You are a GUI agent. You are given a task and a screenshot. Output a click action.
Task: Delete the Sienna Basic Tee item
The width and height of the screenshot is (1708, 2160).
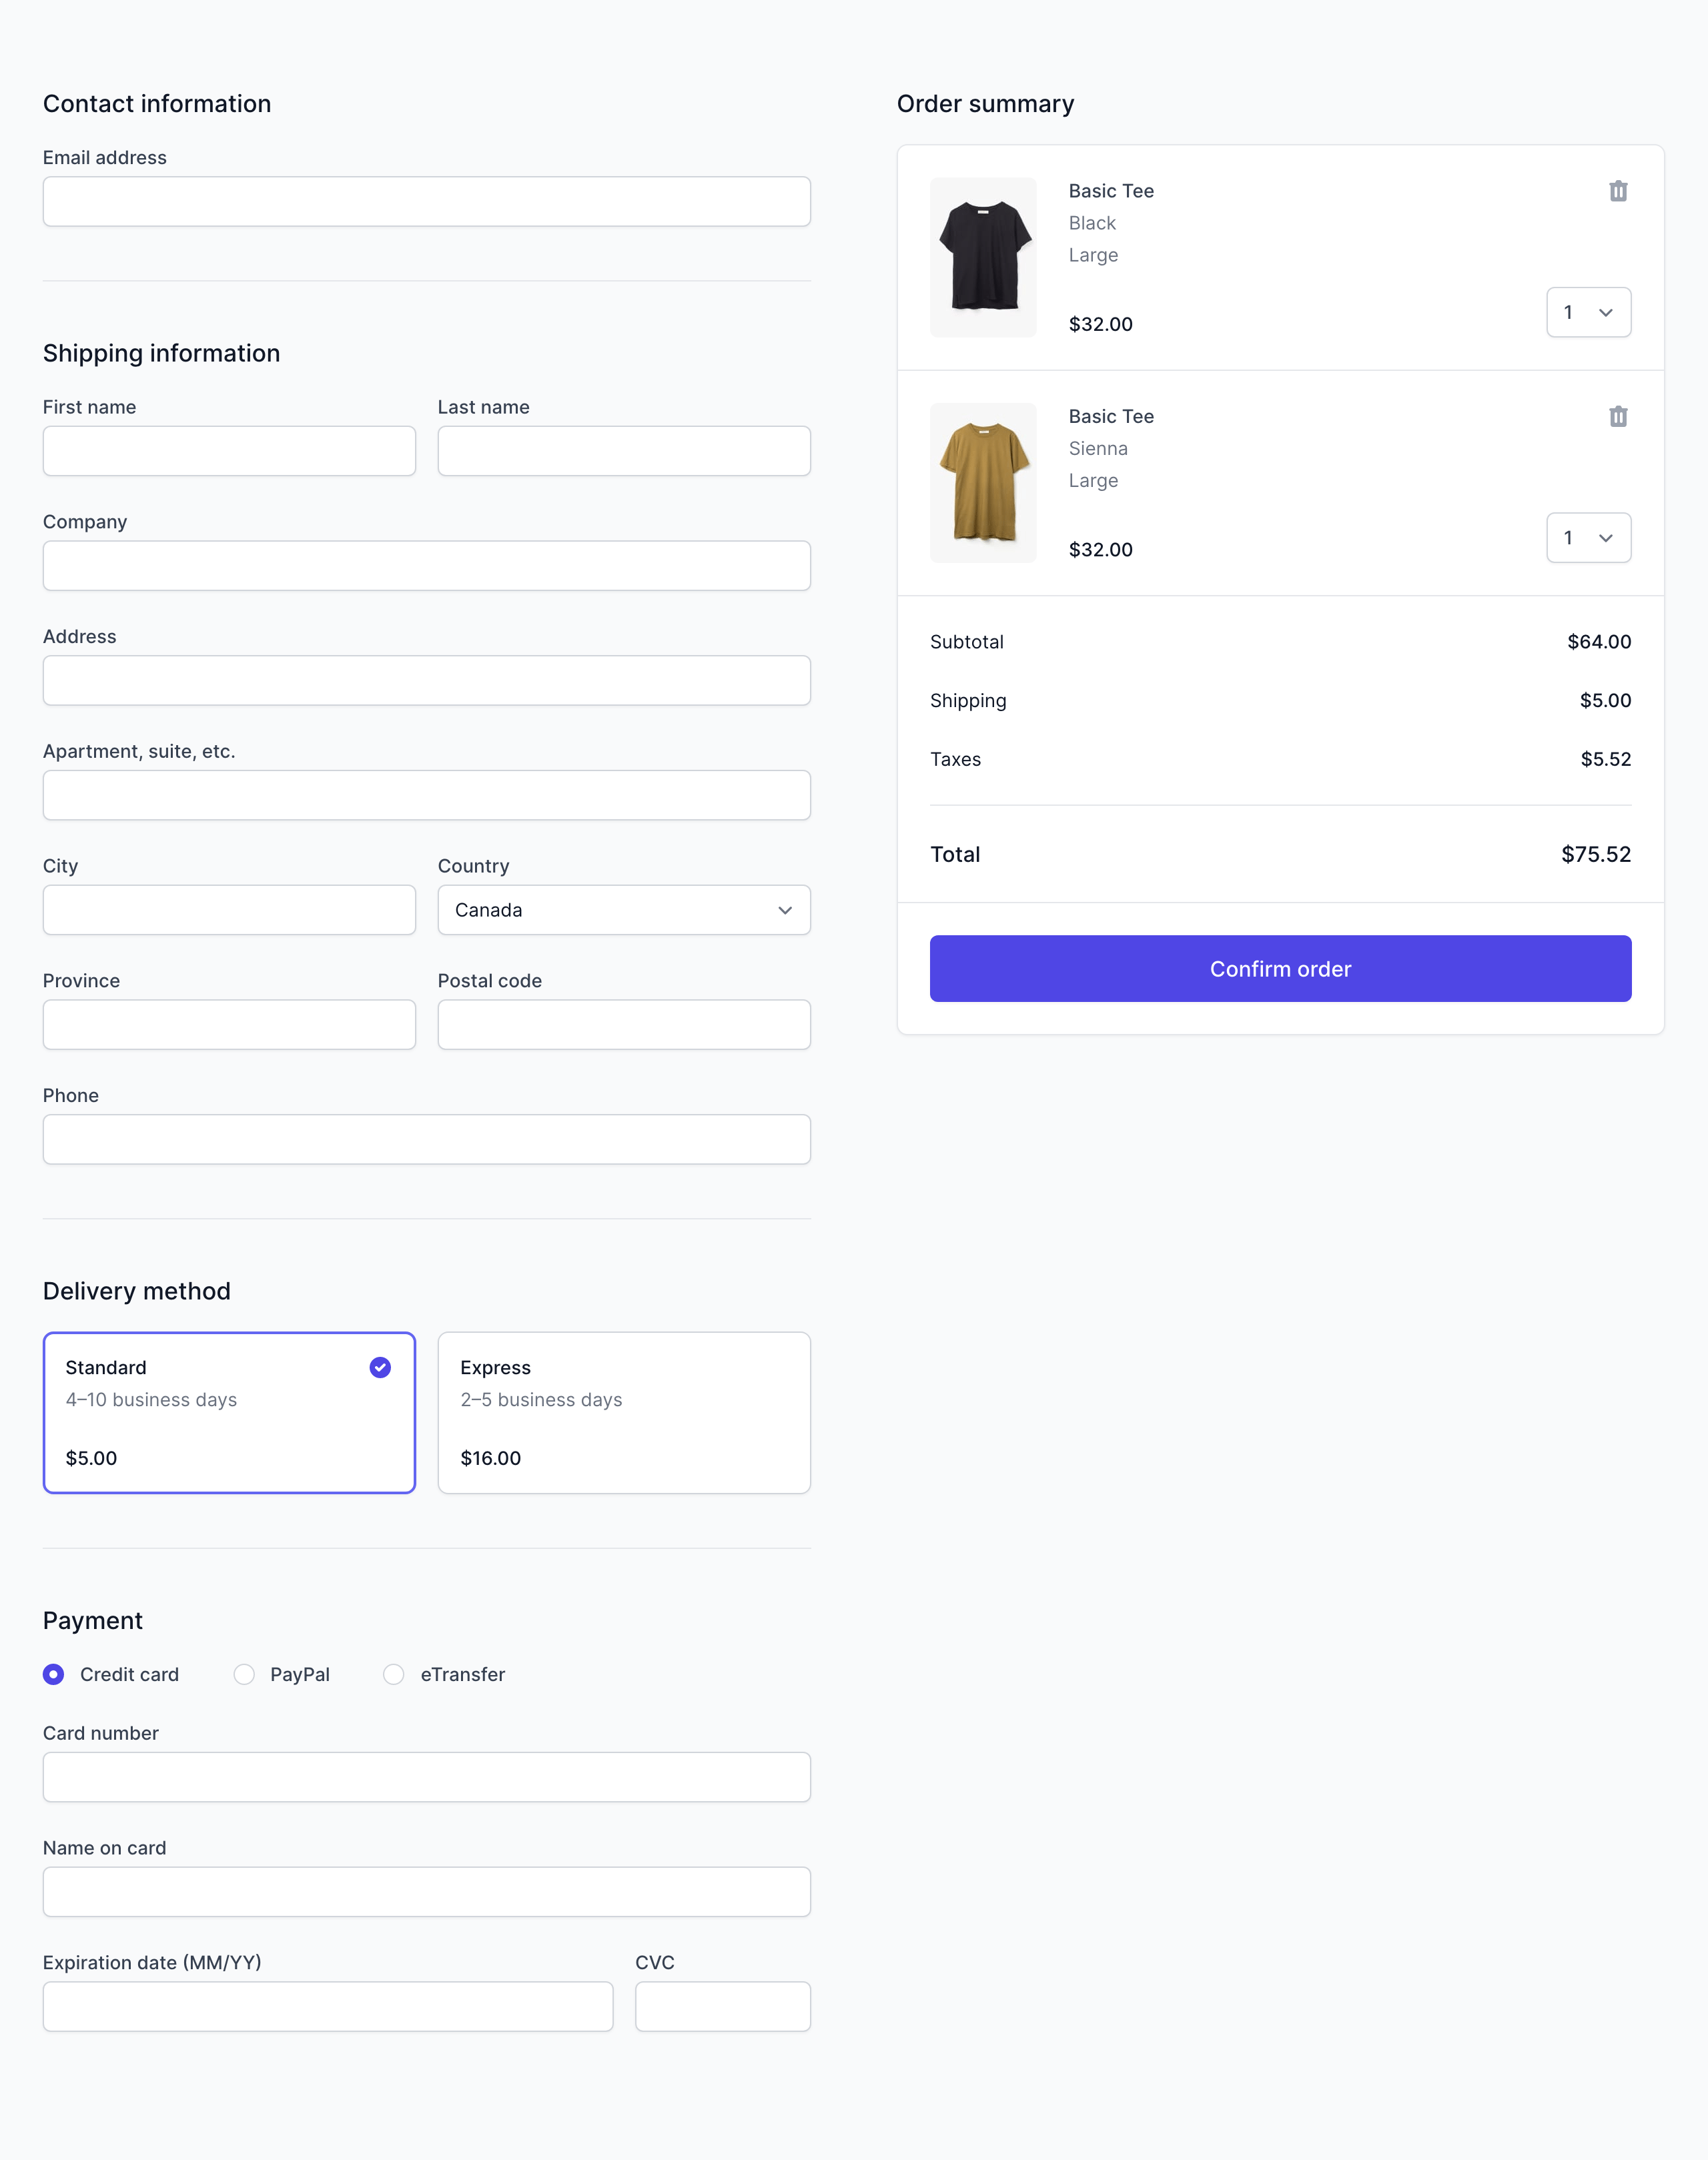(1617, 416)
